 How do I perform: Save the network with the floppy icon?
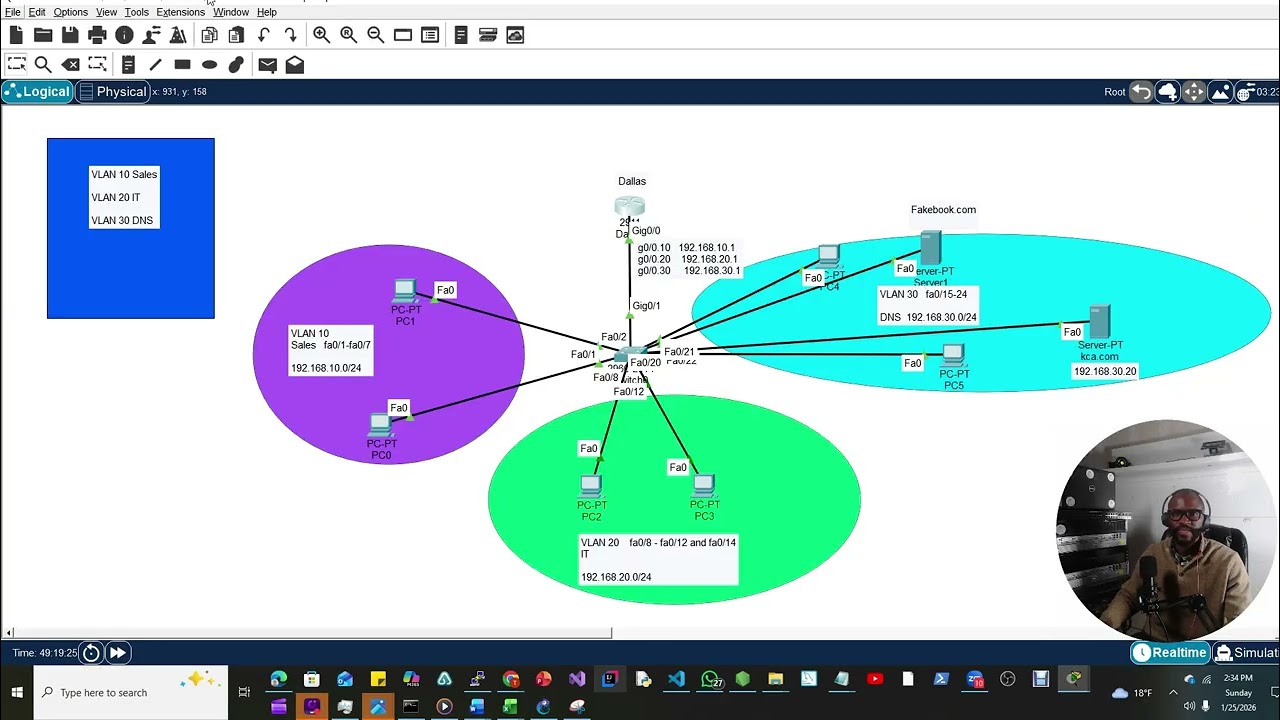(x=70, y=35)
